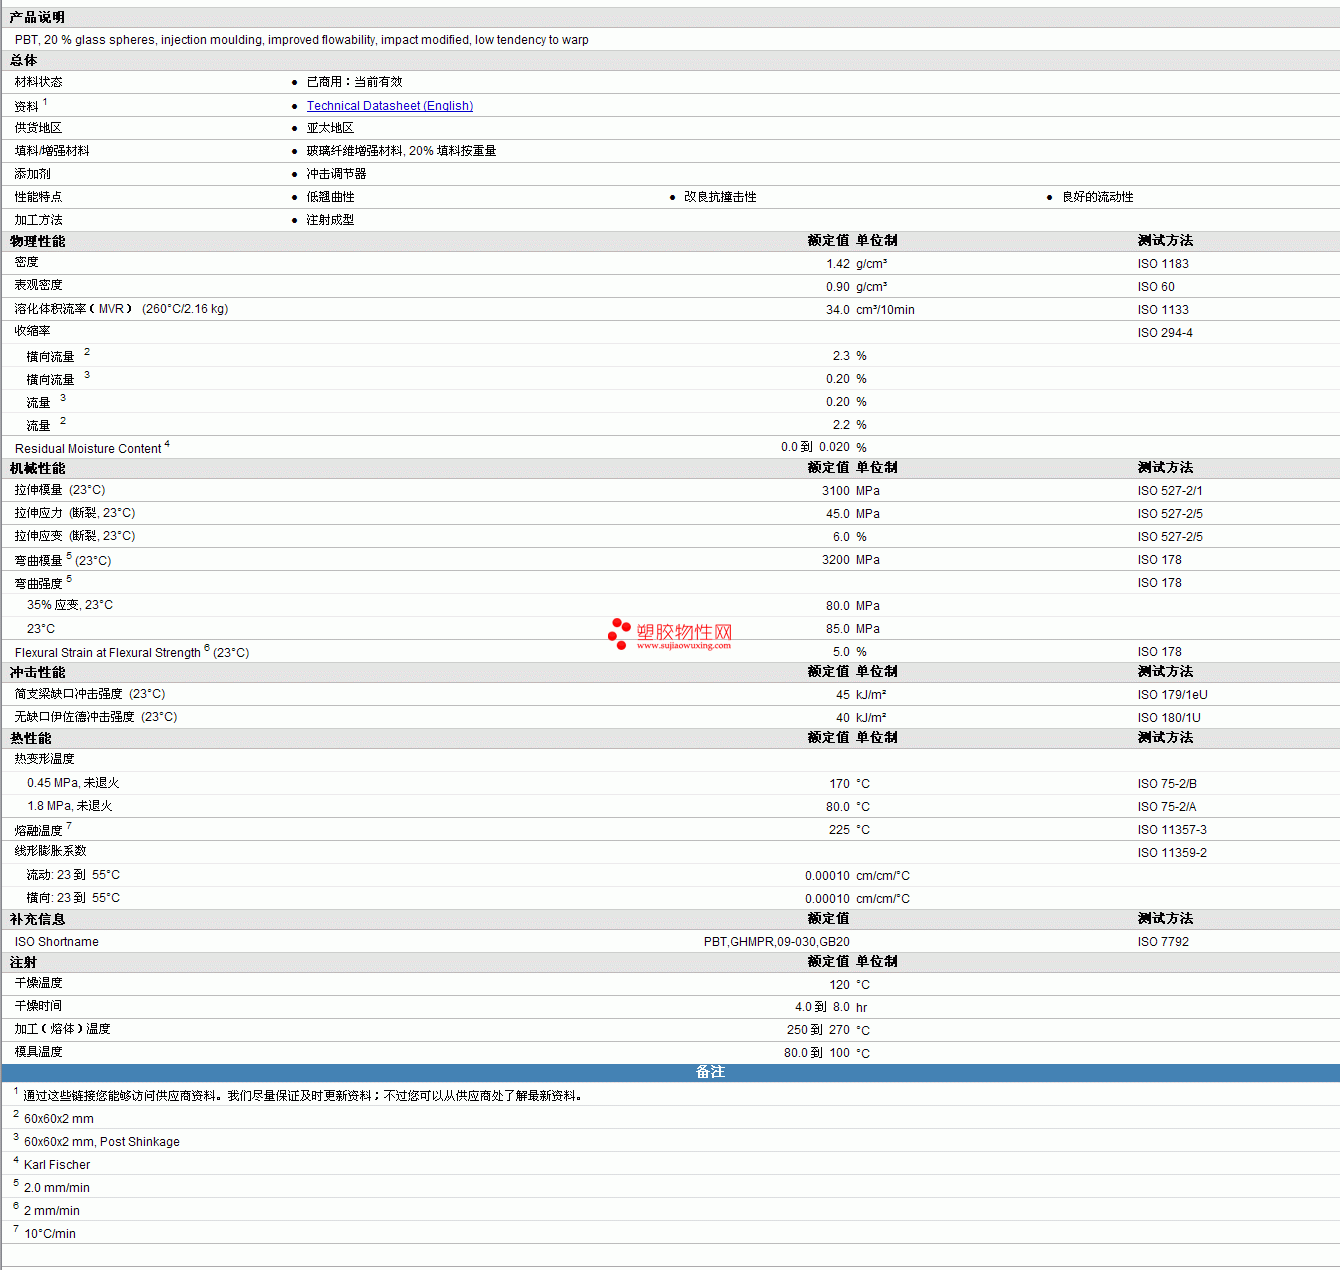
Task: Click the bullet before 良好的流动性
Action: [1049, 198]
